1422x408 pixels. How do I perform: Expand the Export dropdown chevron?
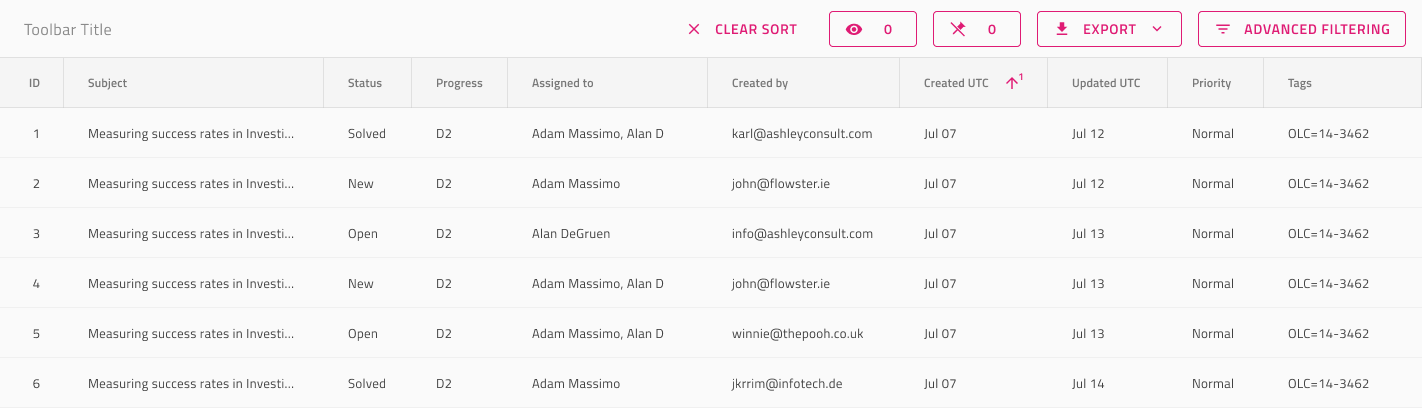(x=1157, y=29)
